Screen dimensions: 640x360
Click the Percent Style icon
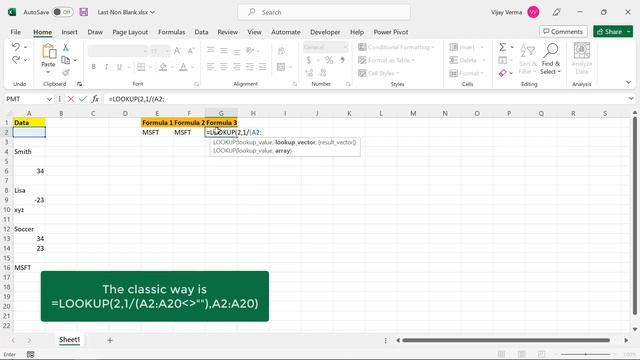click(x=329, y=60)
